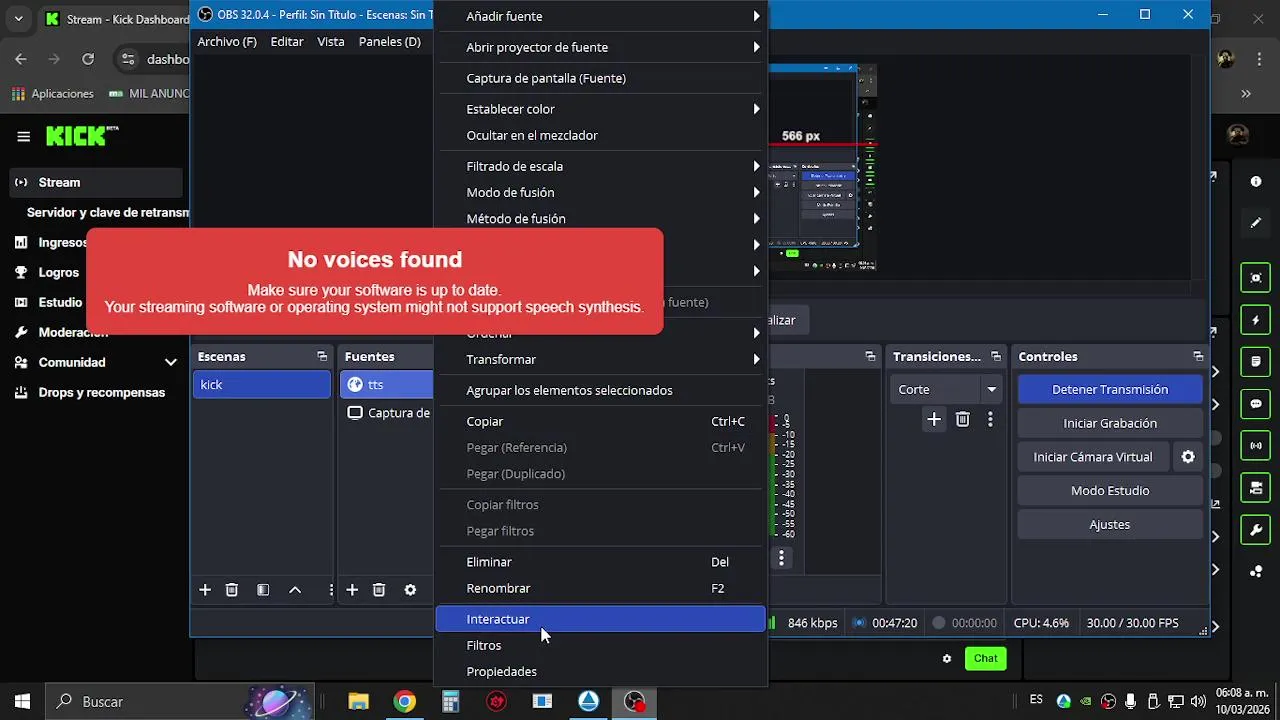
Task: Undock the Escenas panel
Action: (322, 356)
